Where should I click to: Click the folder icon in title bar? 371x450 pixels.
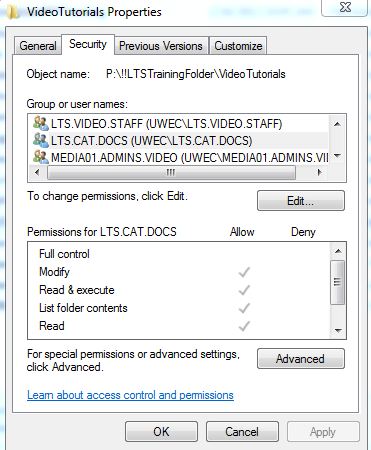coord(12,12)
